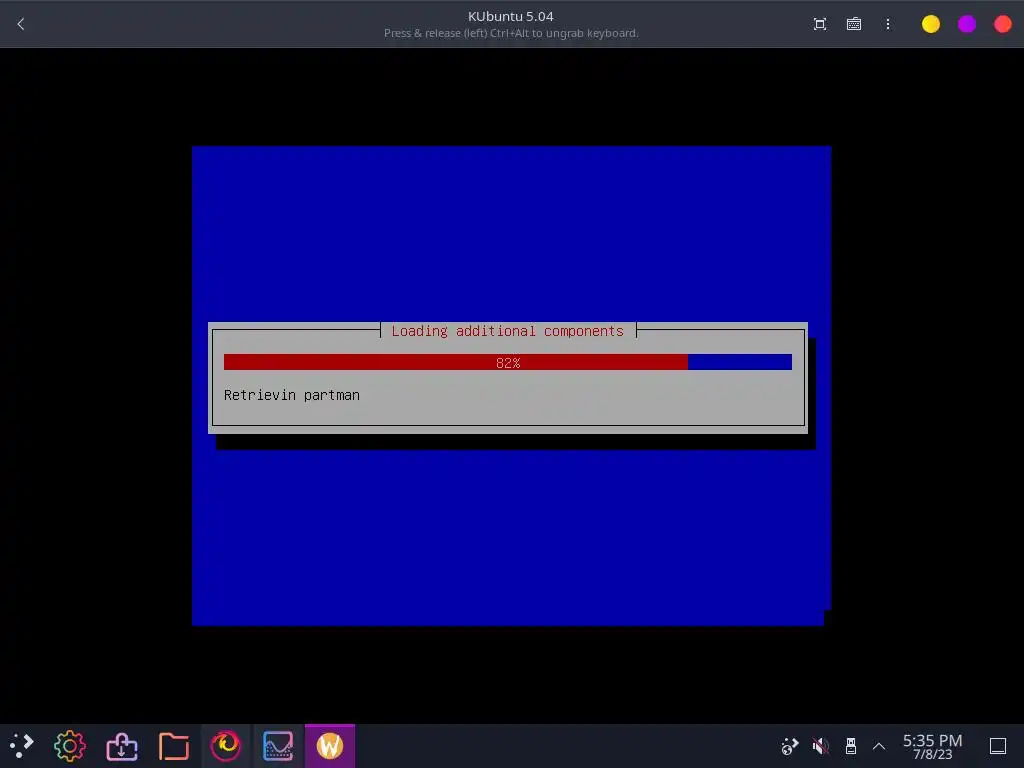Image resolution: width=1024 pixels, height=768 pixels.
Task: Open the removable devices tray icon
Action: tap(850, 745)
